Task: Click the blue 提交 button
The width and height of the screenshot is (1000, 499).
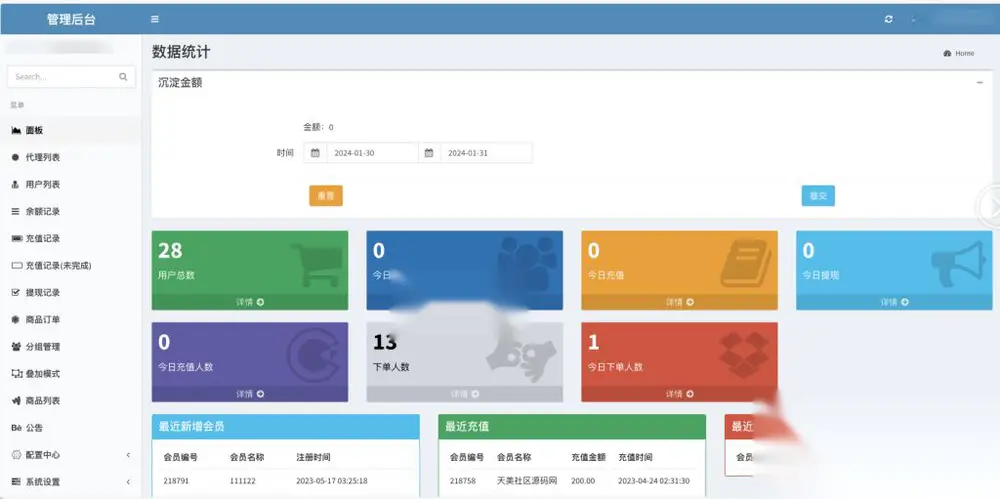Action: (818, 196)
